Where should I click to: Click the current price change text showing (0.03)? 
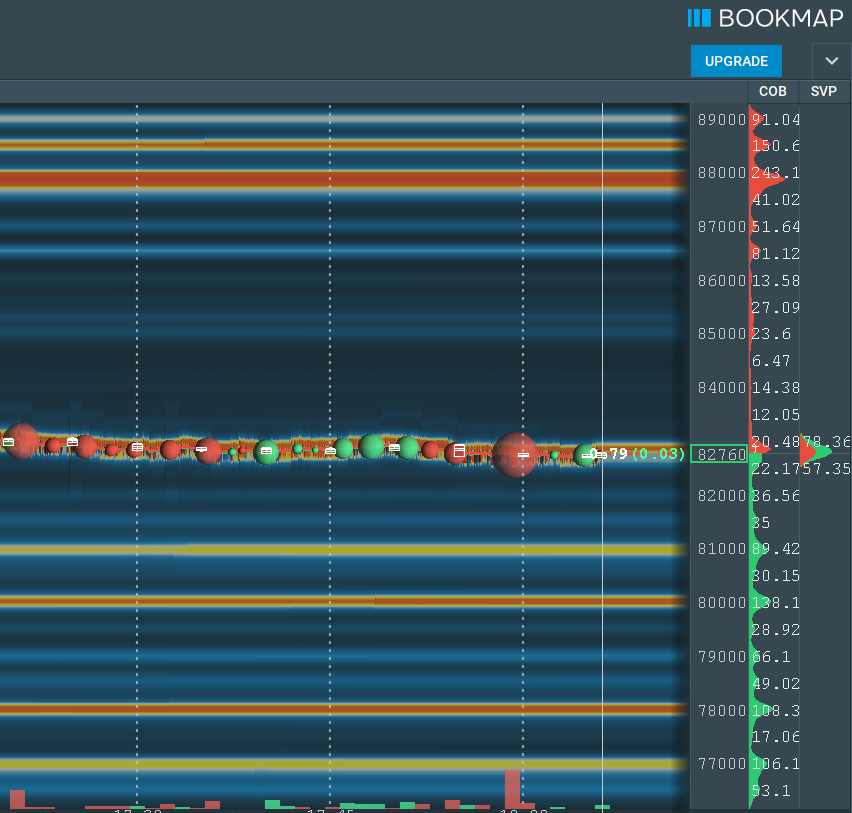coord(660,454)
